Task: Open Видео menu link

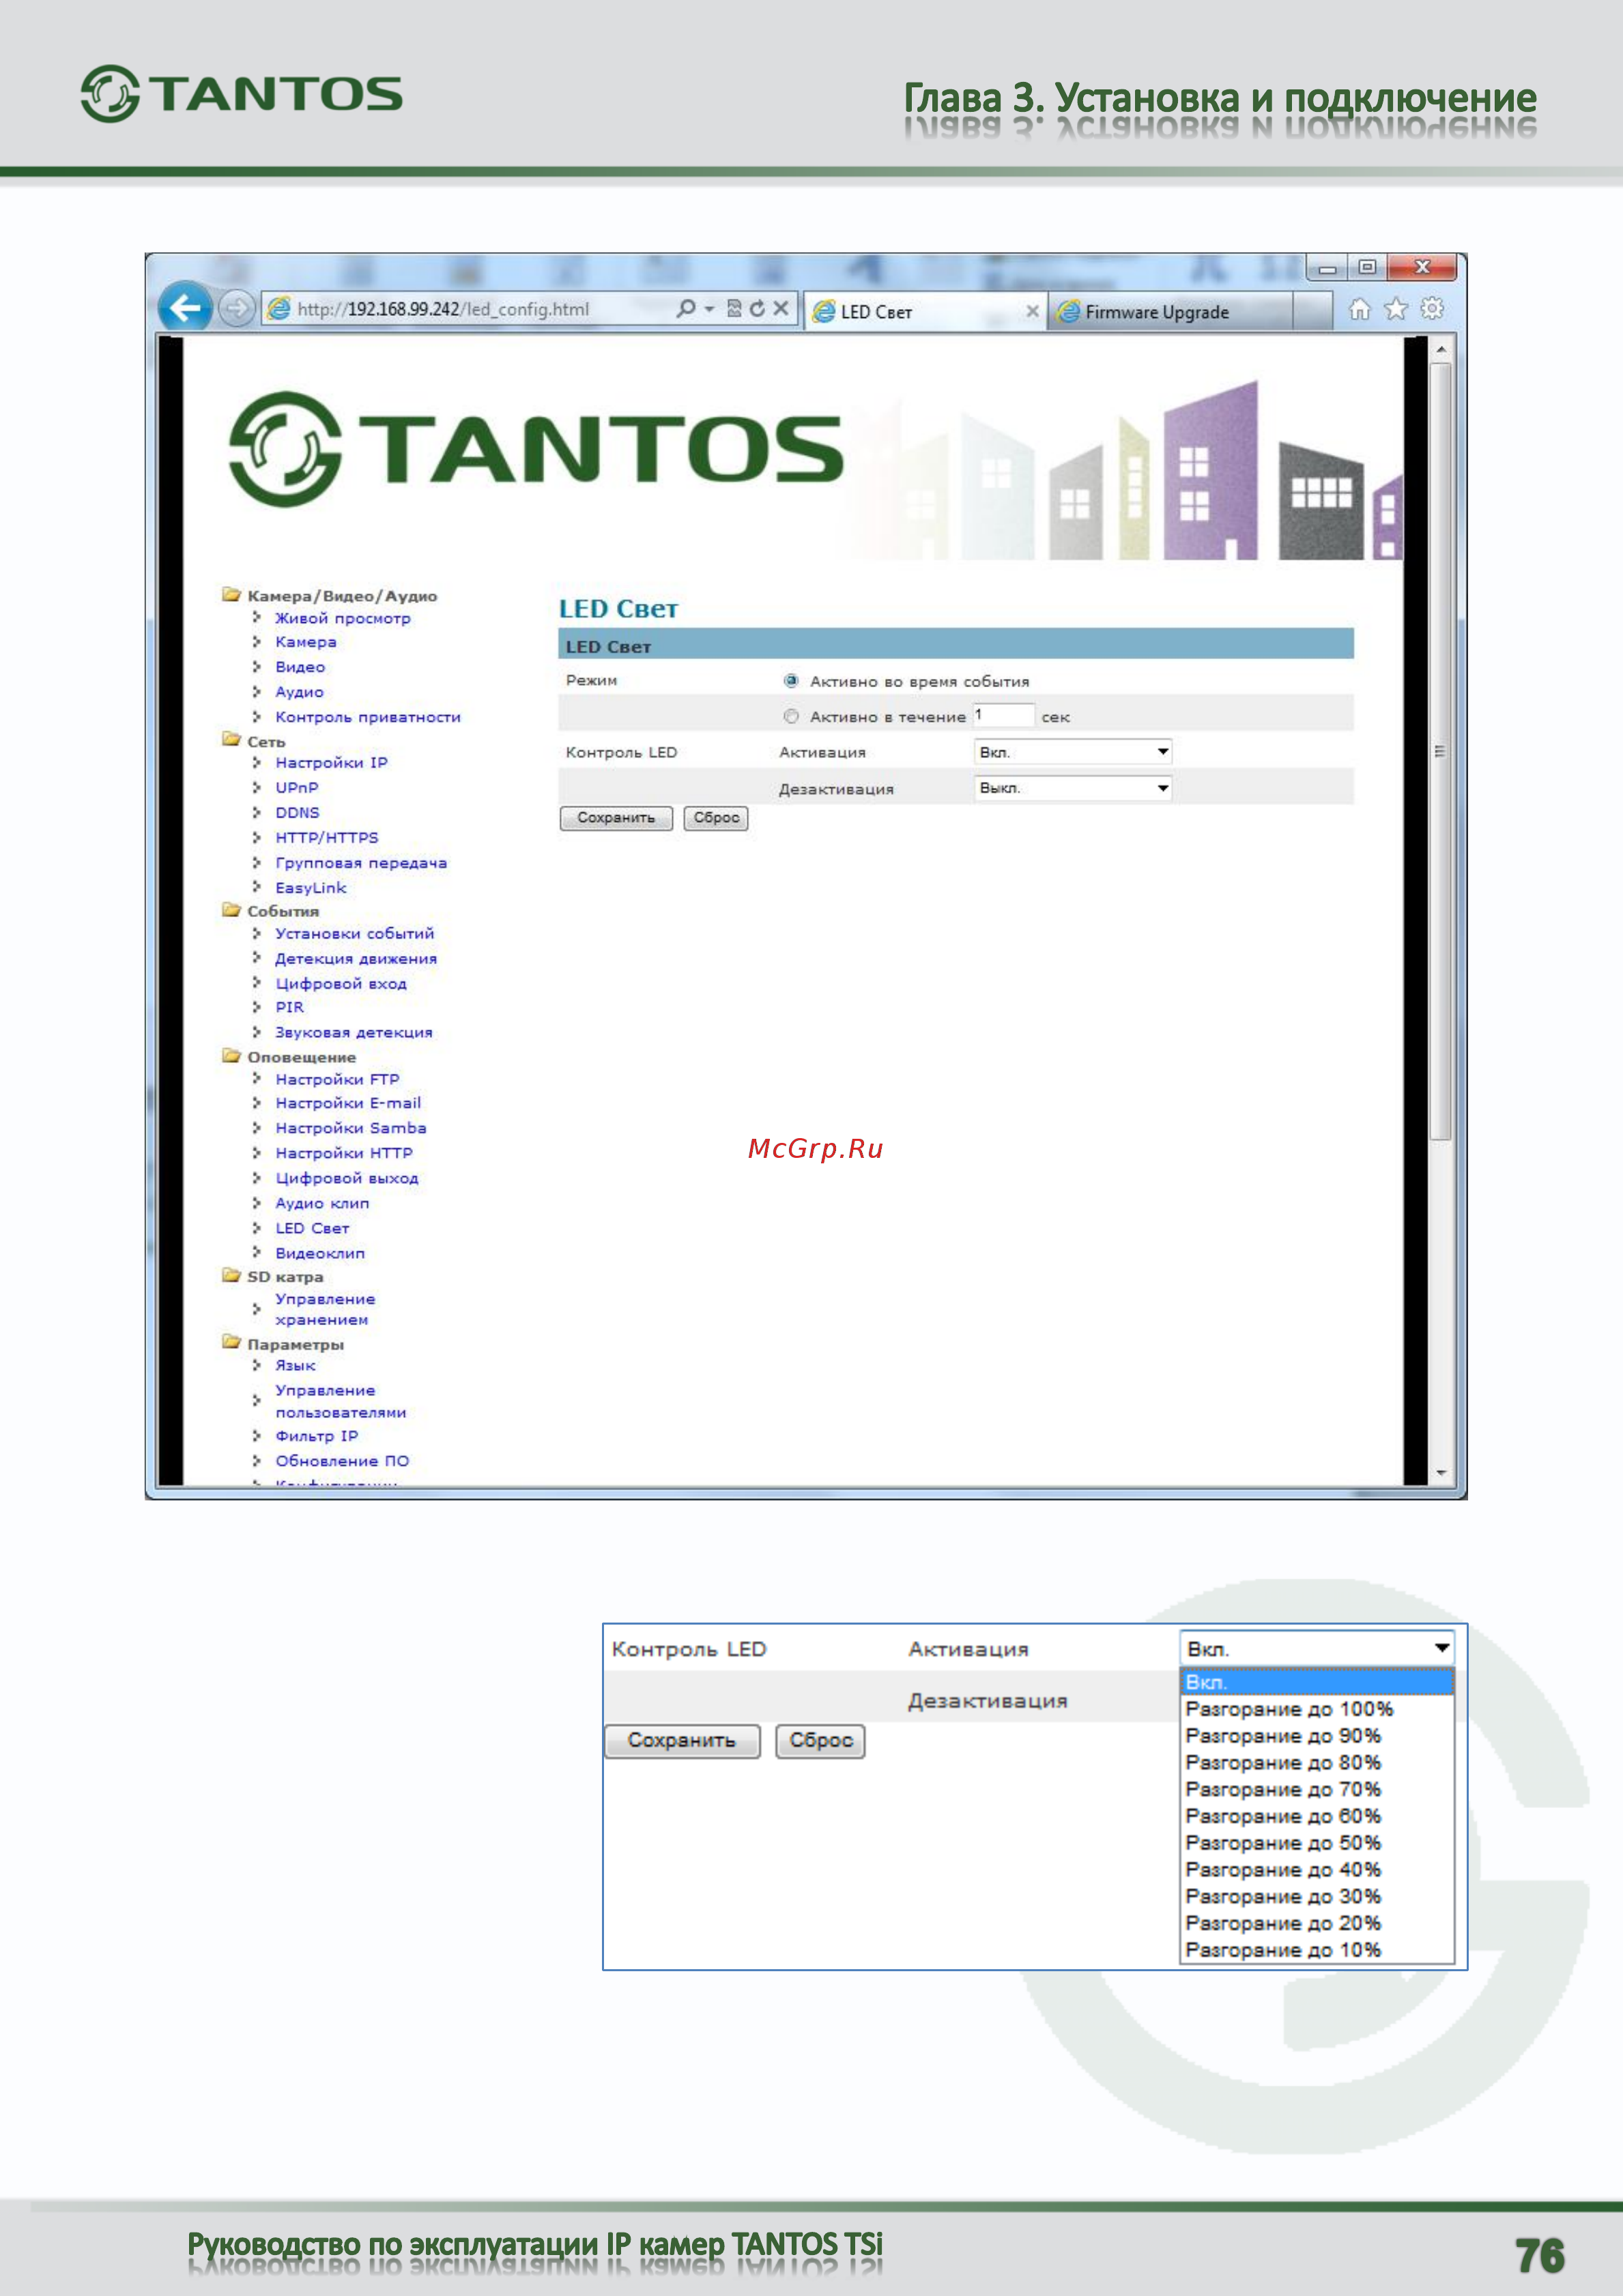Action: (300, 667)
